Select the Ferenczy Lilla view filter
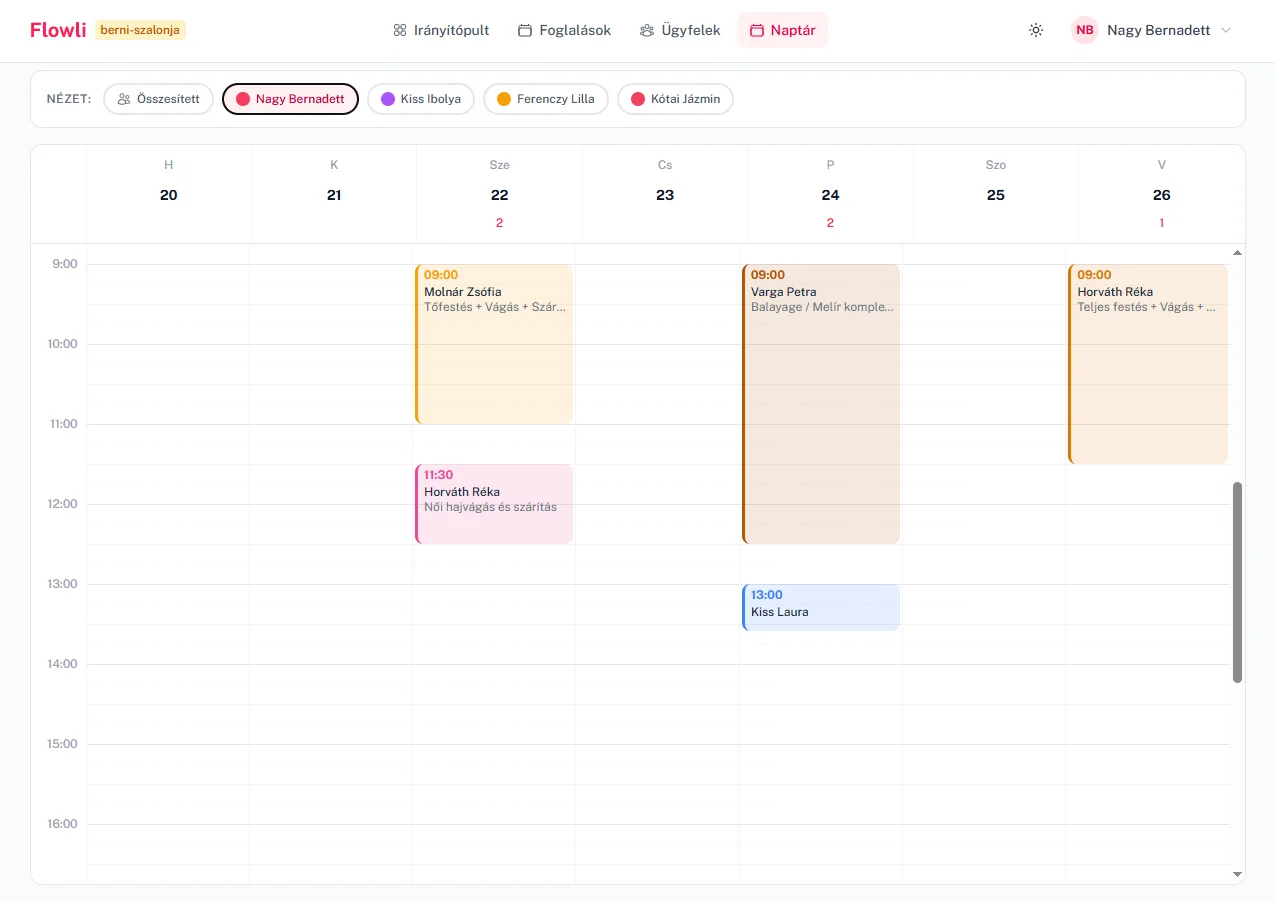The width and height of the screenshot is (1275, 902). point(546,99)
